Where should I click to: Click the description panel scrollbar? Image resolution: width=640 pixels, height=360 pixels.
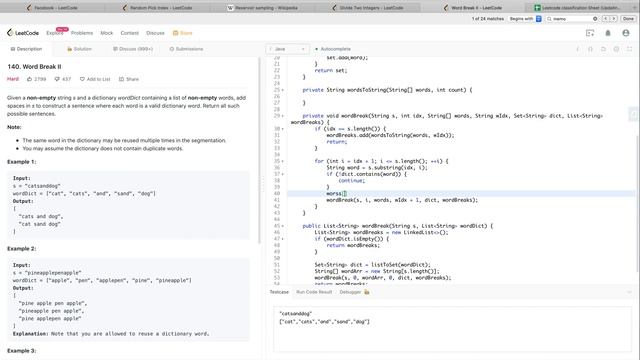(x=259, y=150)
